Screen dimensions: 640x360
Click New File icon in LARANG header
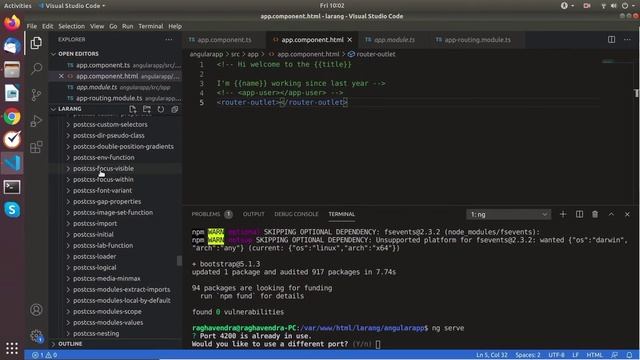click(133, 109)
